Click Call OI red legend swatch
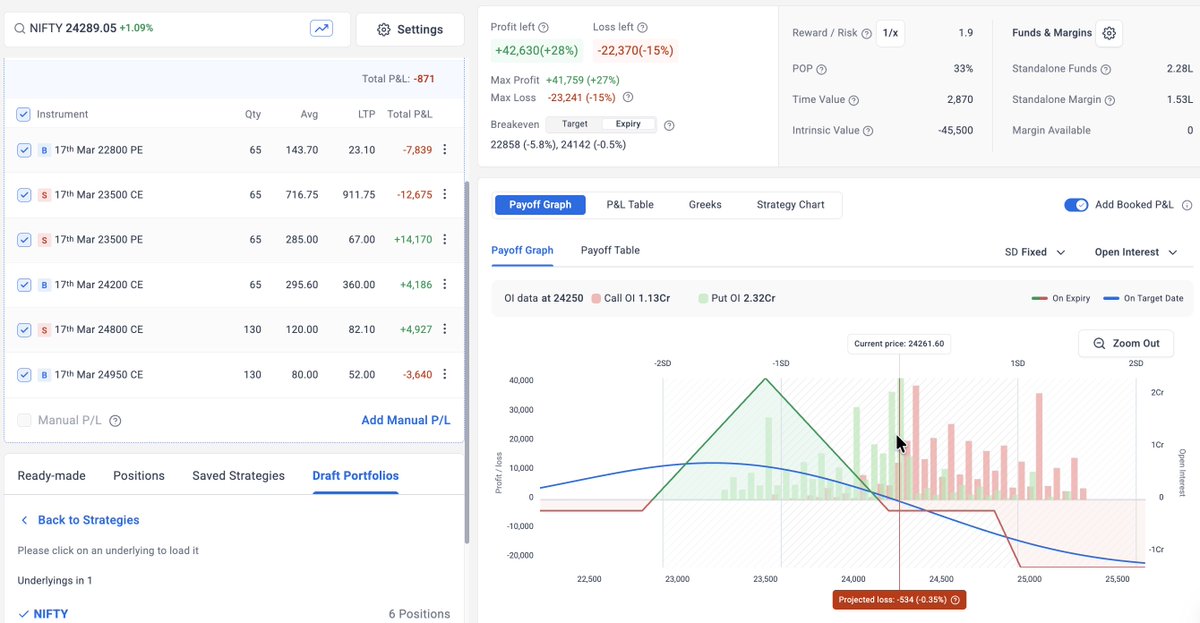 pos(596,298)
